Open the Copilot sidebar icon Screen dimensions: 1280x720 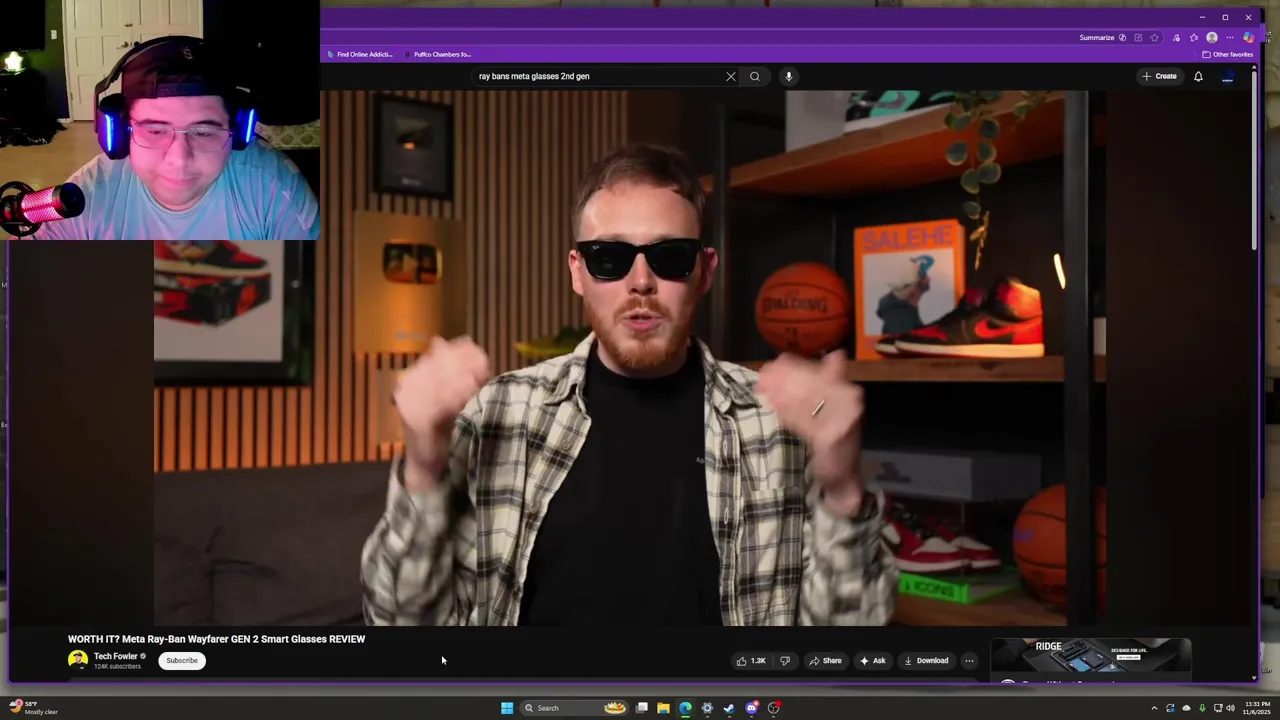tap(1249, 38)
